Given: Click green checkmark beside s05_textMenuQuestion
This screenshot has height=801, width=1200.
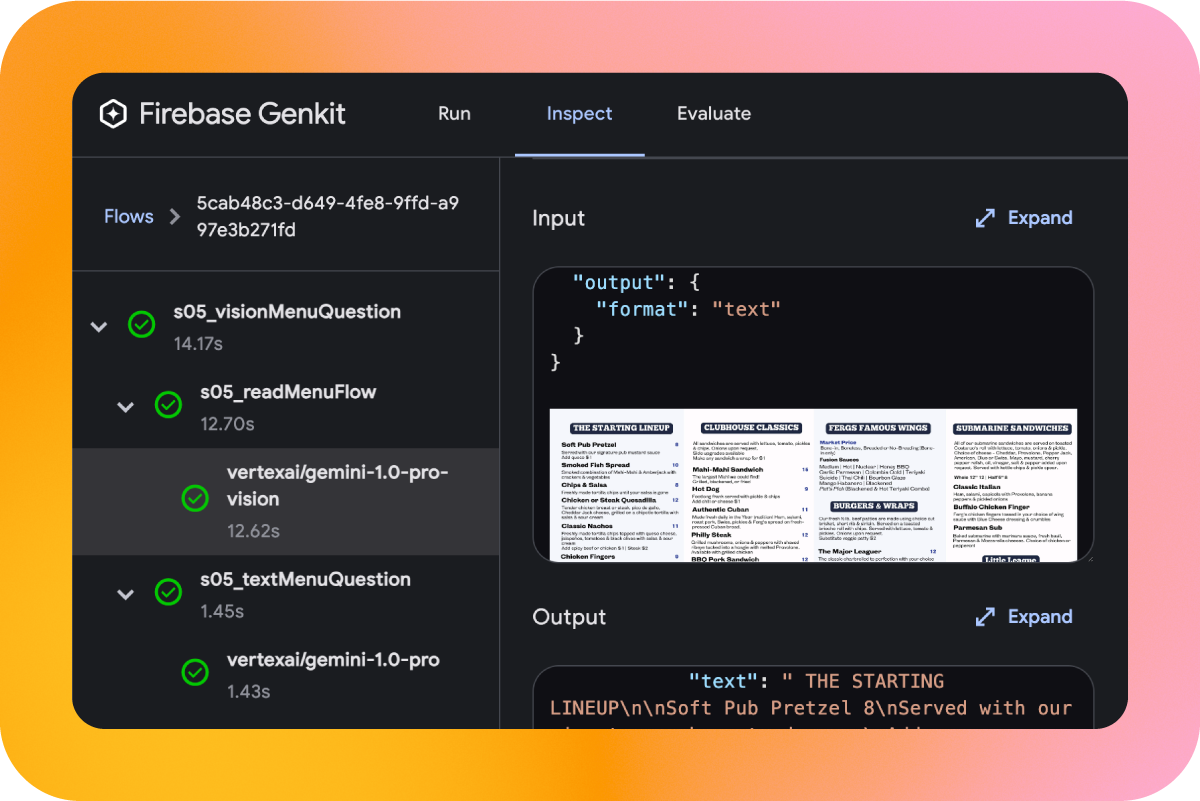Looking at the screenshot, I should (168, 592).
